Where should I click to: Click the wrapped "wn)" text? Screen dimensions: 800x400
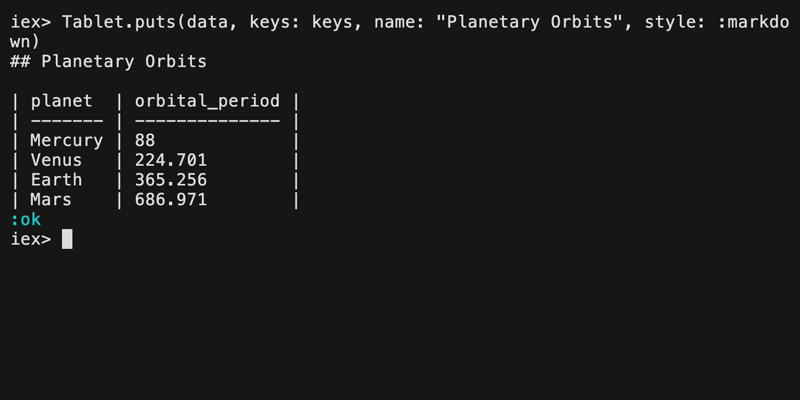click(x=25, y=41)
